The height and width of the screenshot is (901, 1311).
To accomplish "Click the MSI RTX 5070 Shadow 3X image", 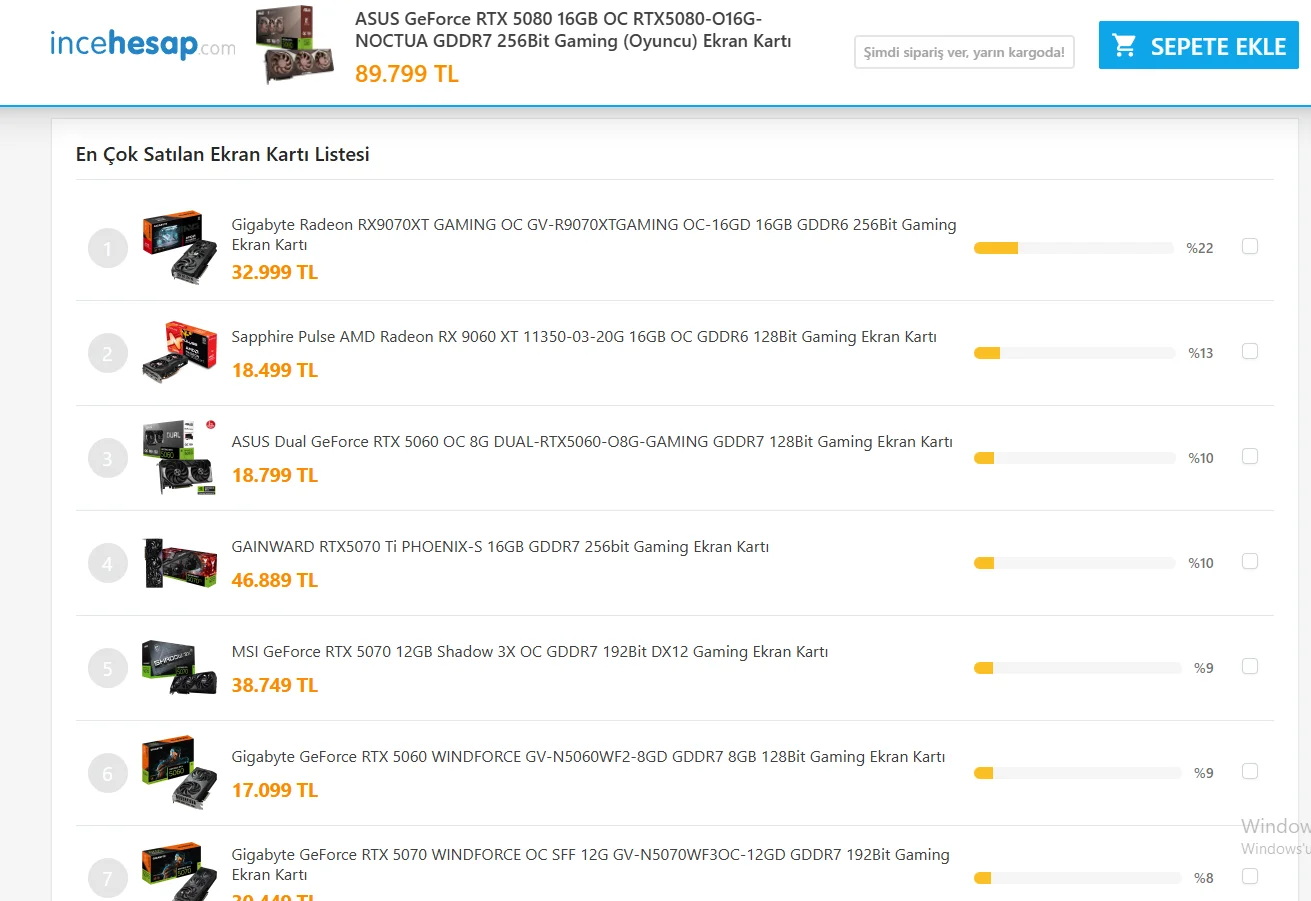I will click(x=180, y=667).
